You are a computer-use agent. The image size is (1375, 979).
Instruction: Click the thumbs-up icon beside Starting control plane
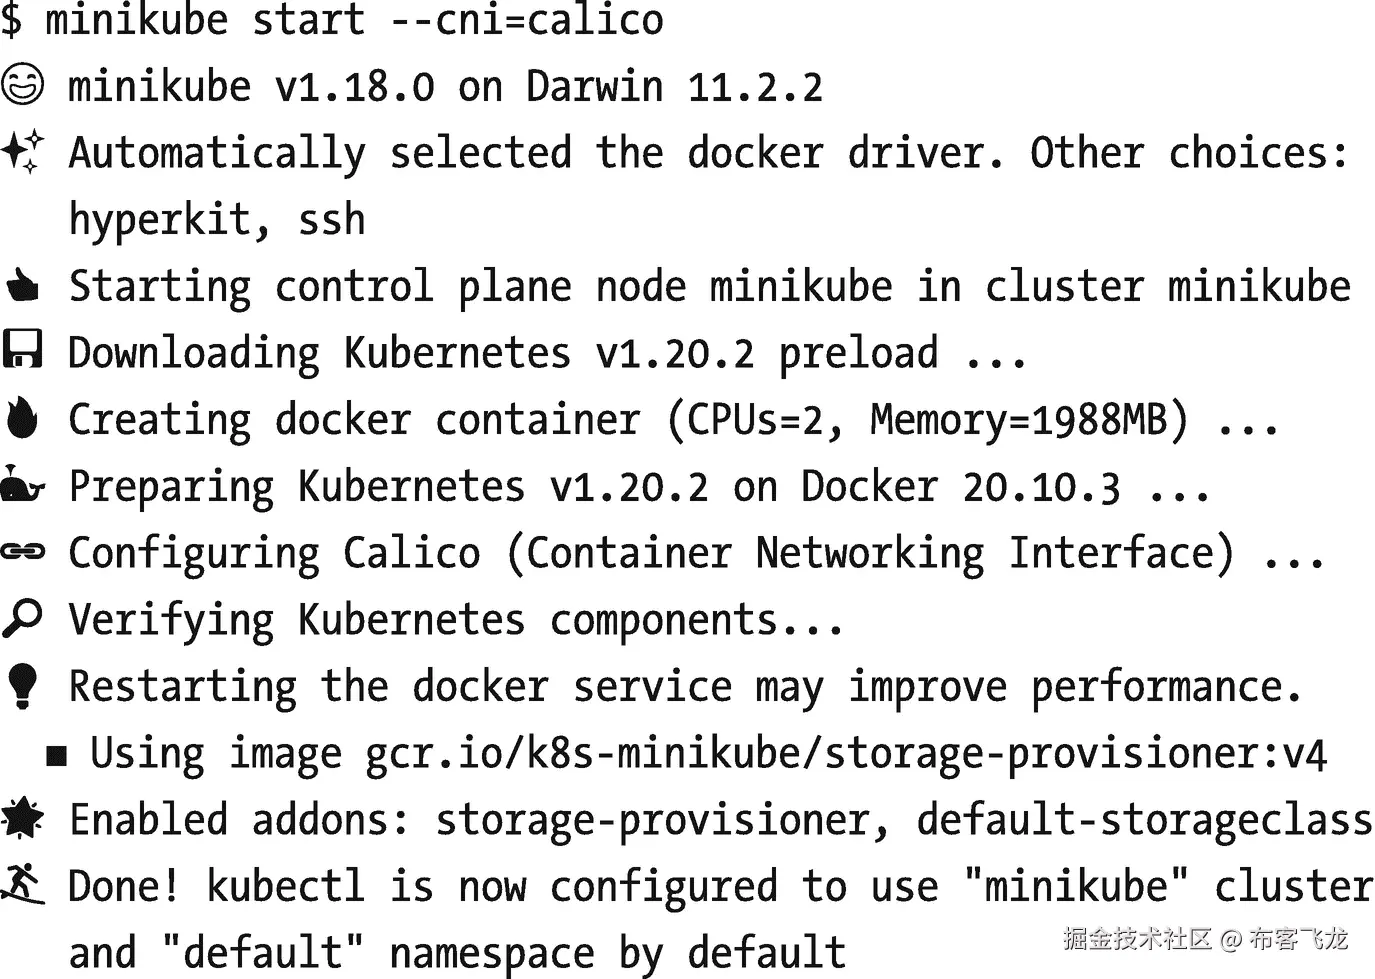coord(22,286)
